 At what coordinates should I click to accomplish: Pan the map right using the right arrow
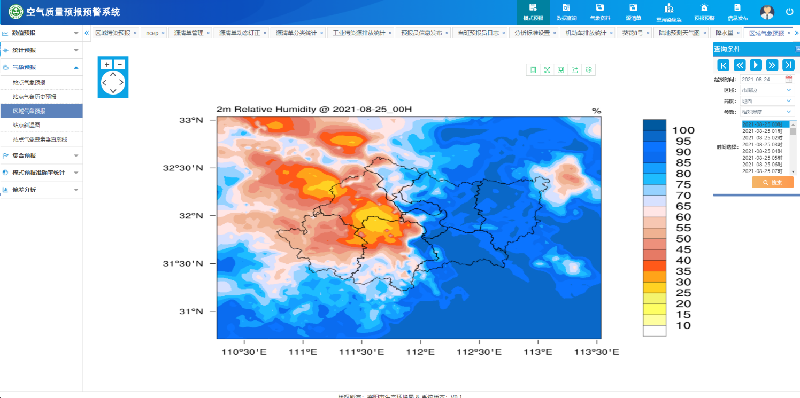[x=121, y=82]
